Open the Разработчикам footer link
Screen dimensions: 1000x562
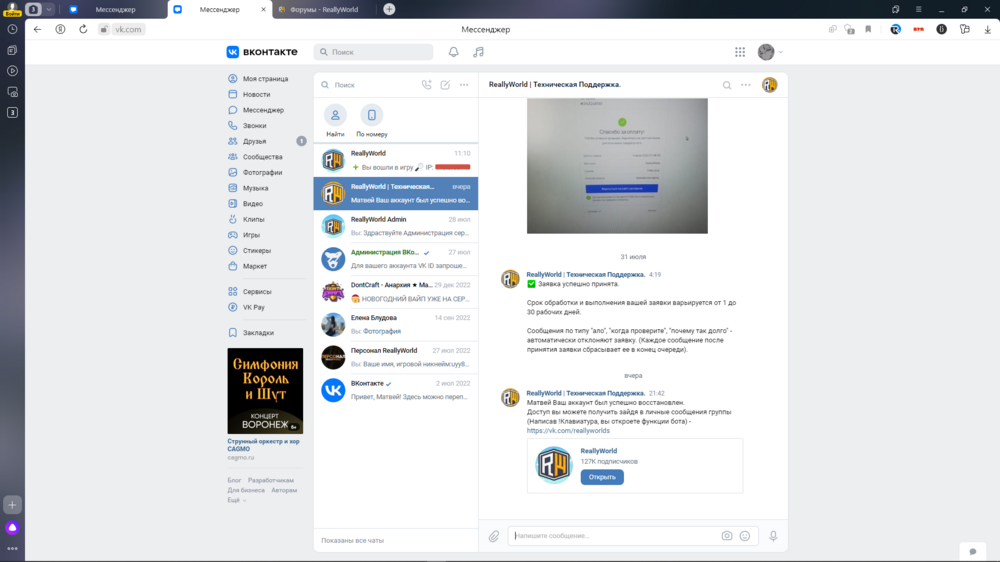[x=271, y=480]
